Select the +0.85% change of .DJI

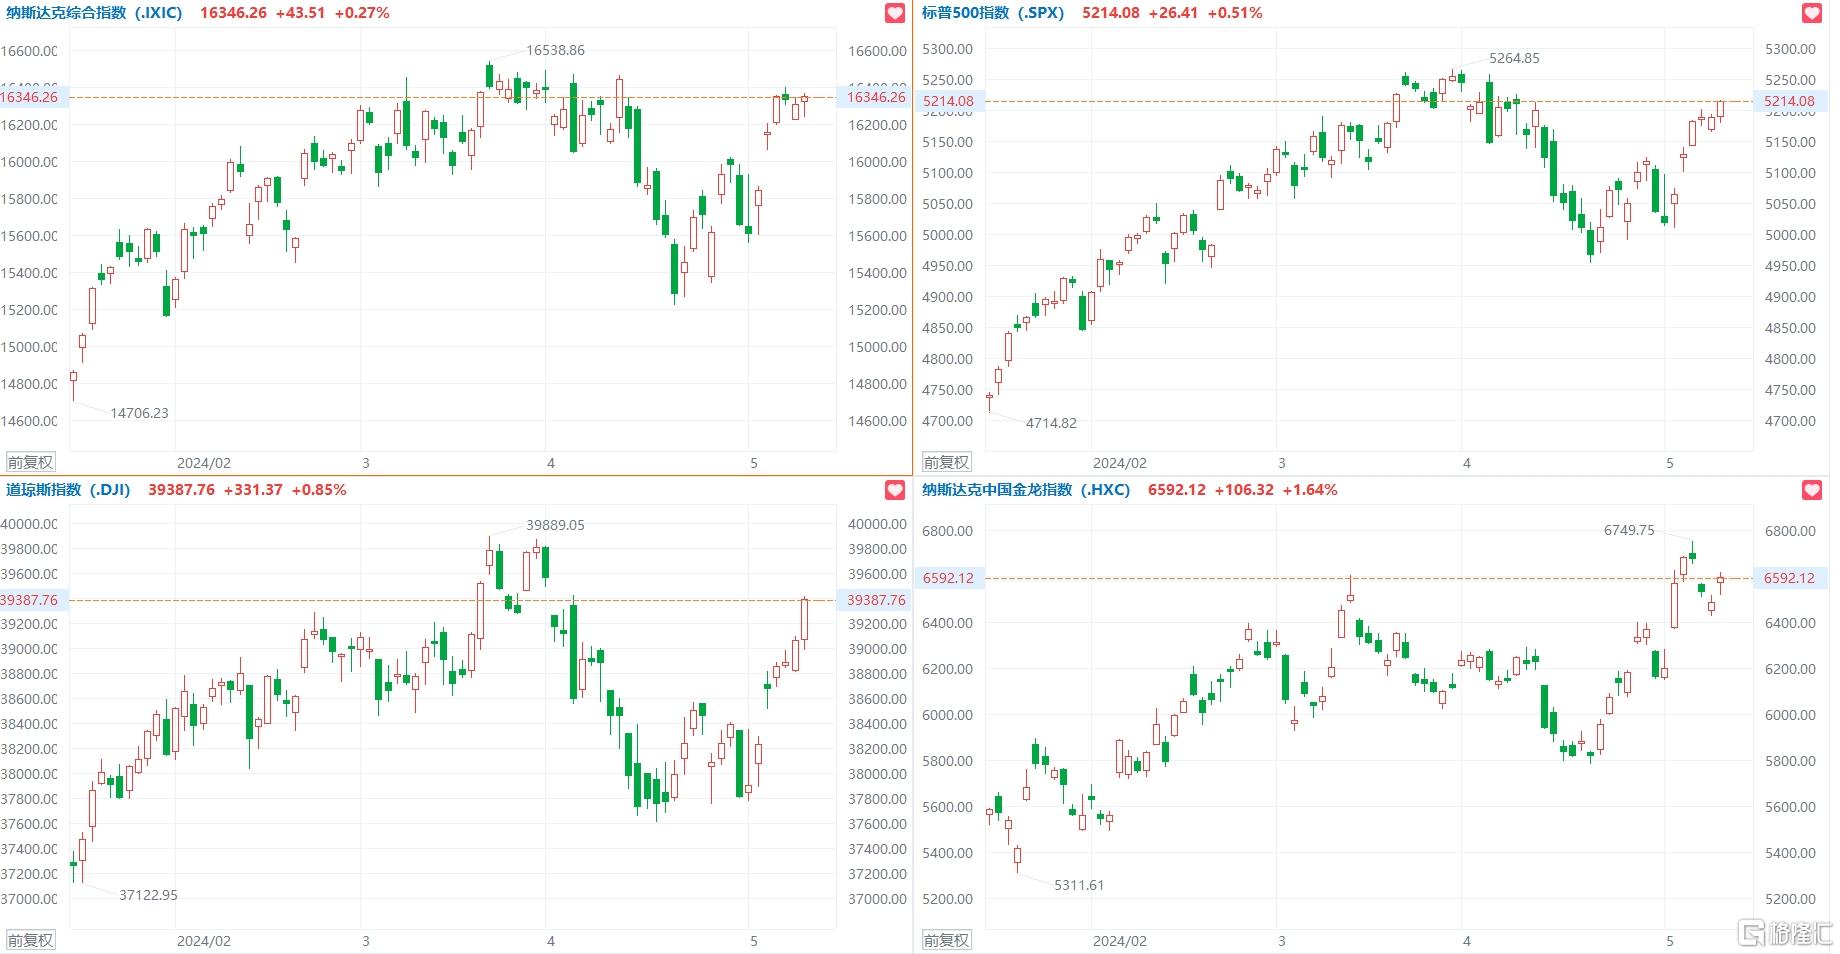click(319, 490)
